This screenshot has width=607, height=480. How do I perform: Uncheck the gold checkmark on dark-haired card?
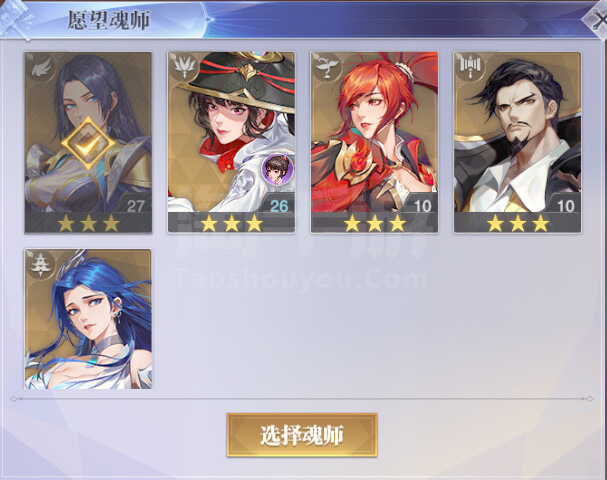[88, 143]
